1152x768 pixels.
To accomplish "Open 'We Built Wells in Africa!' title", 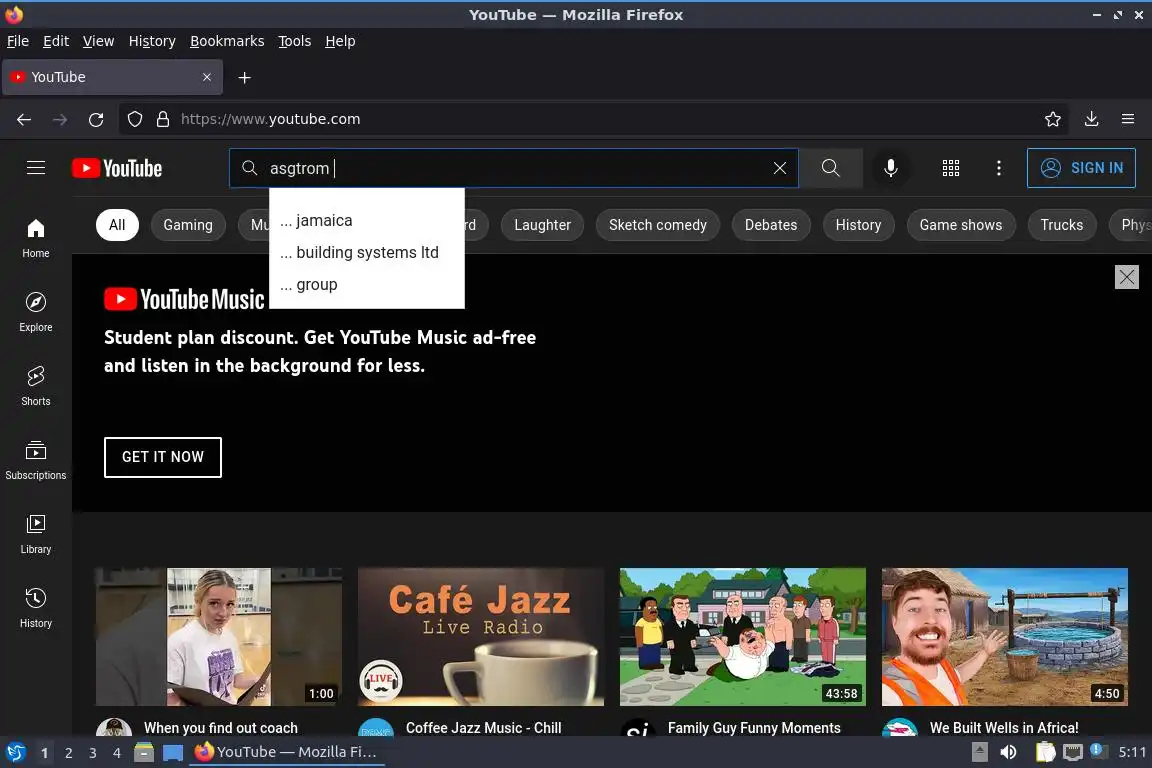I will click(x=1004, y=728).
